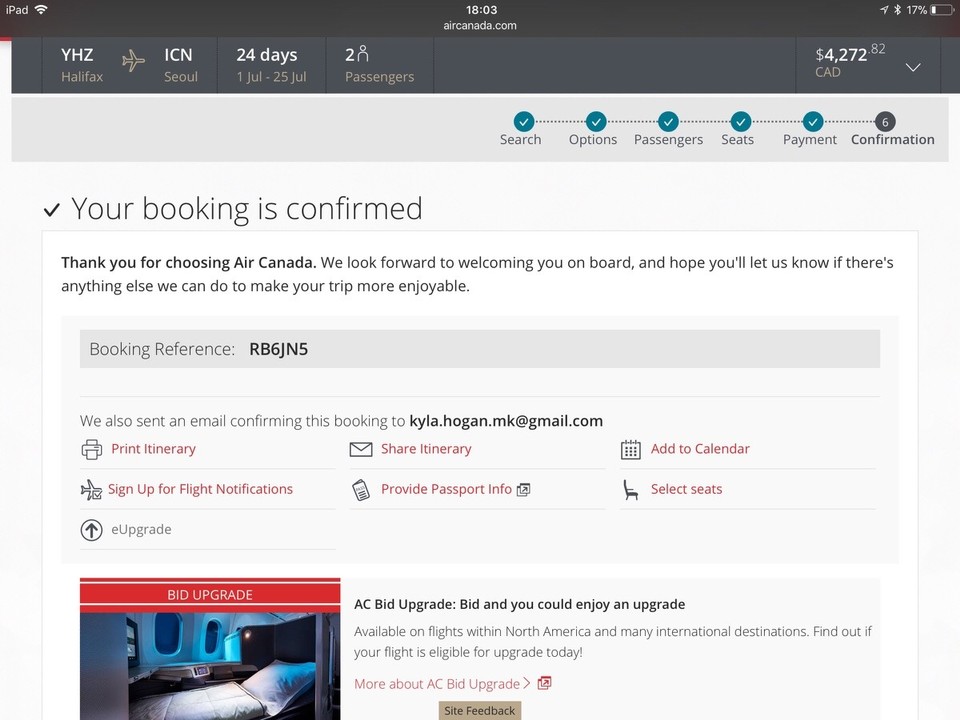
Task: Click the calendar icon beside Add to Calendar
Action: (x=631, y=449)
